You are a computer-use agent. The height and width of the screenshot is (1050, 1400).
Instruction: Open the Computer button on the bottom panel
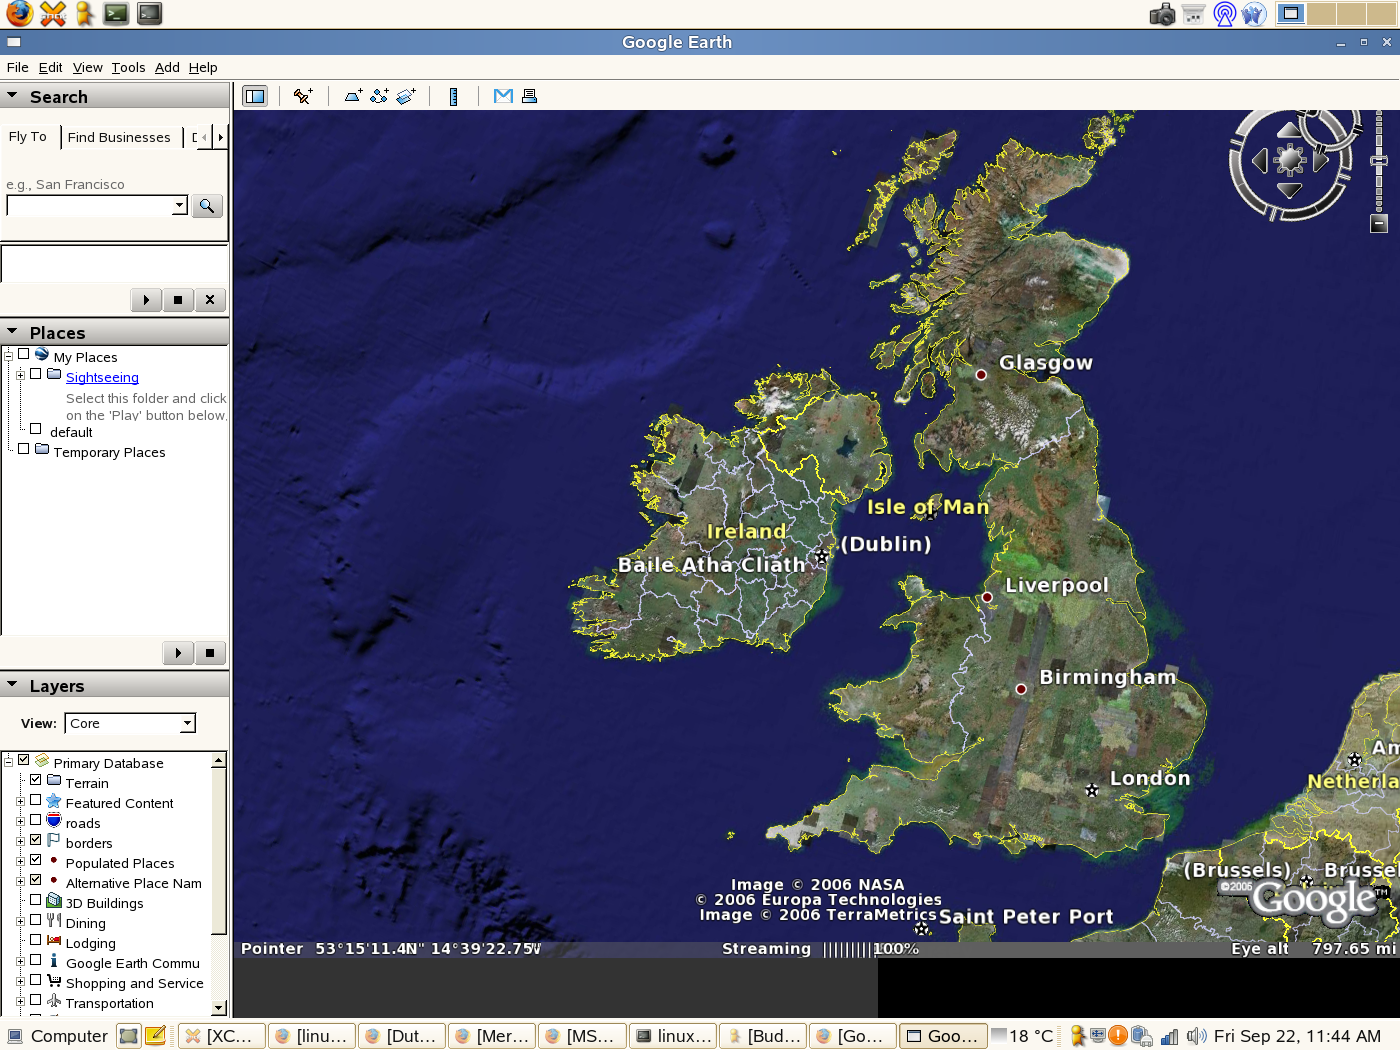58,1036
